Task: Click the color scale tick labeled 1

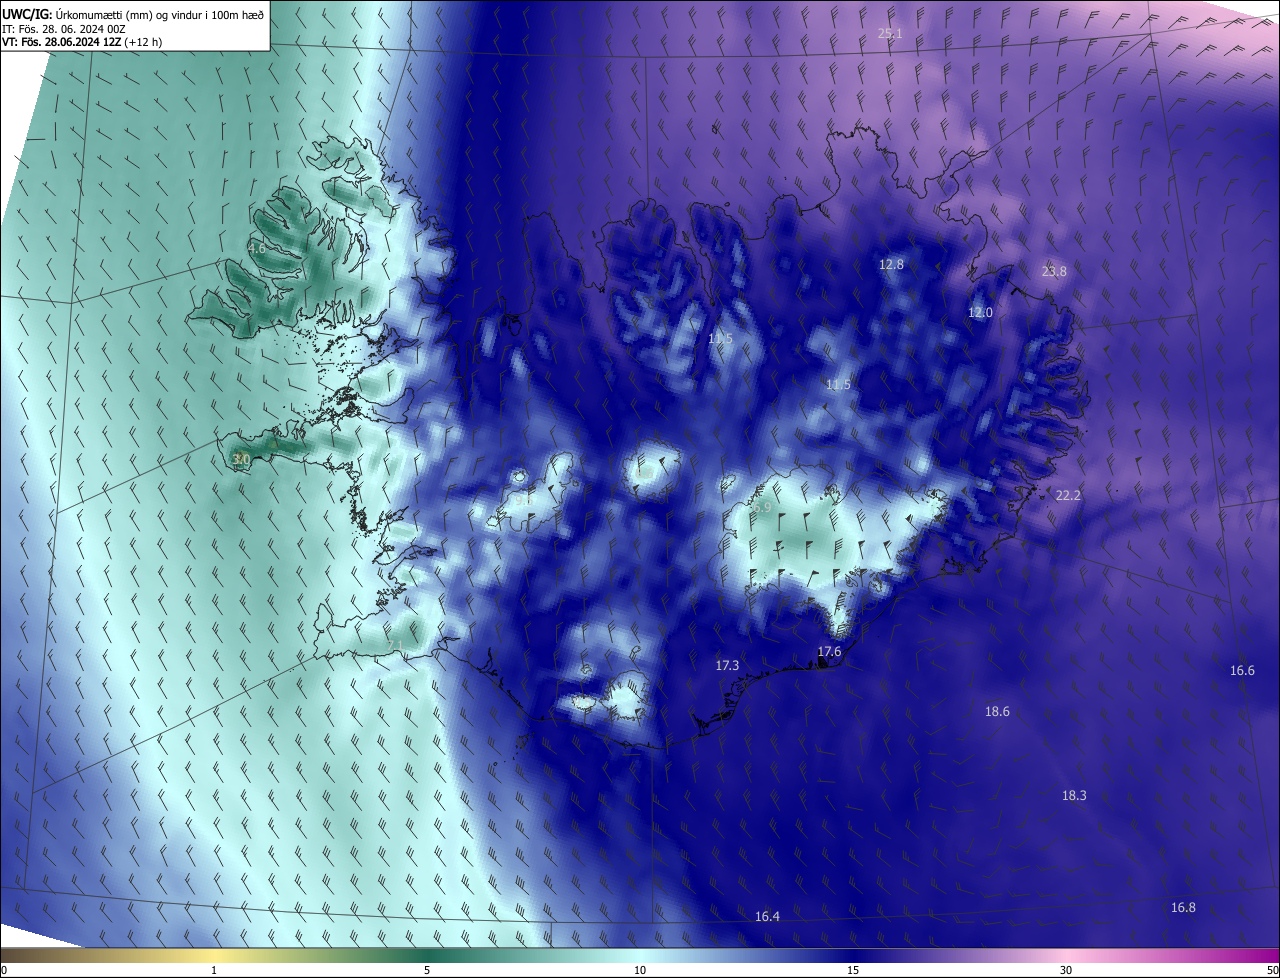Action: 214,971
